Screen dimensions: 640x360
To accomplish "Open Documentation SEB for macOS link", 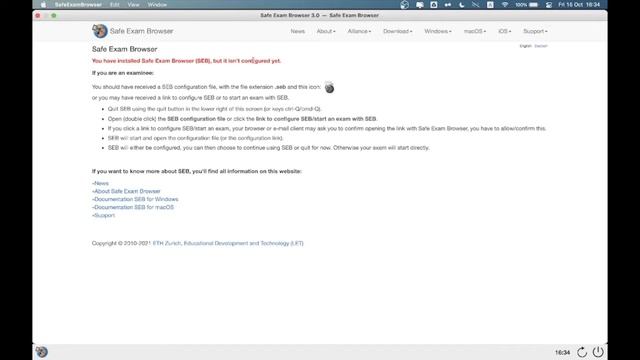I will [134, 207].
